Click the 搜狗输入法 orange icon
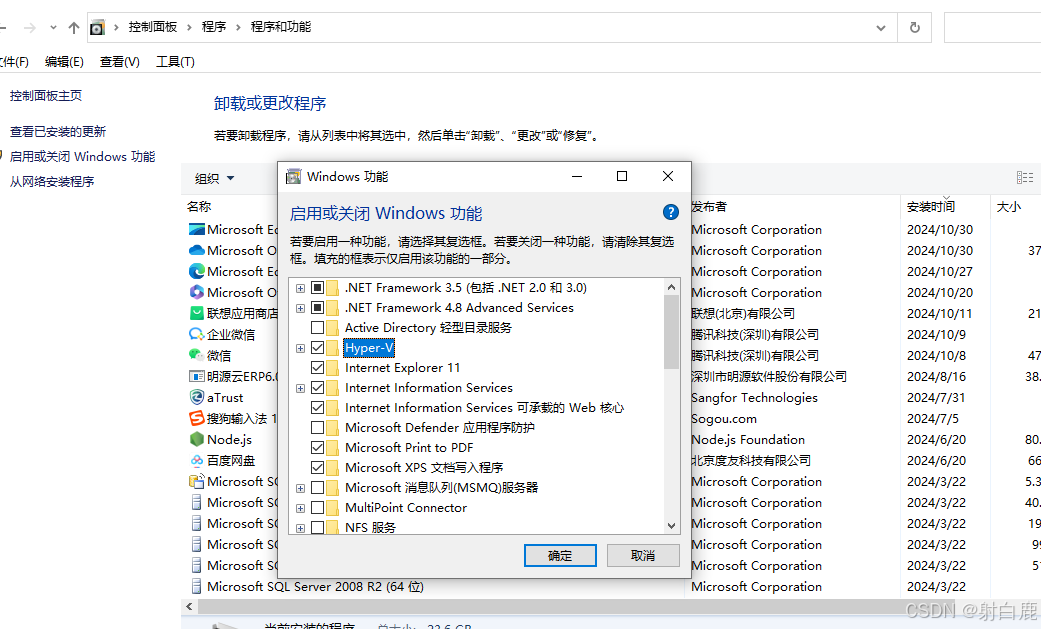This screenshot has width=1041, height=629. click(x=197, y=418)
